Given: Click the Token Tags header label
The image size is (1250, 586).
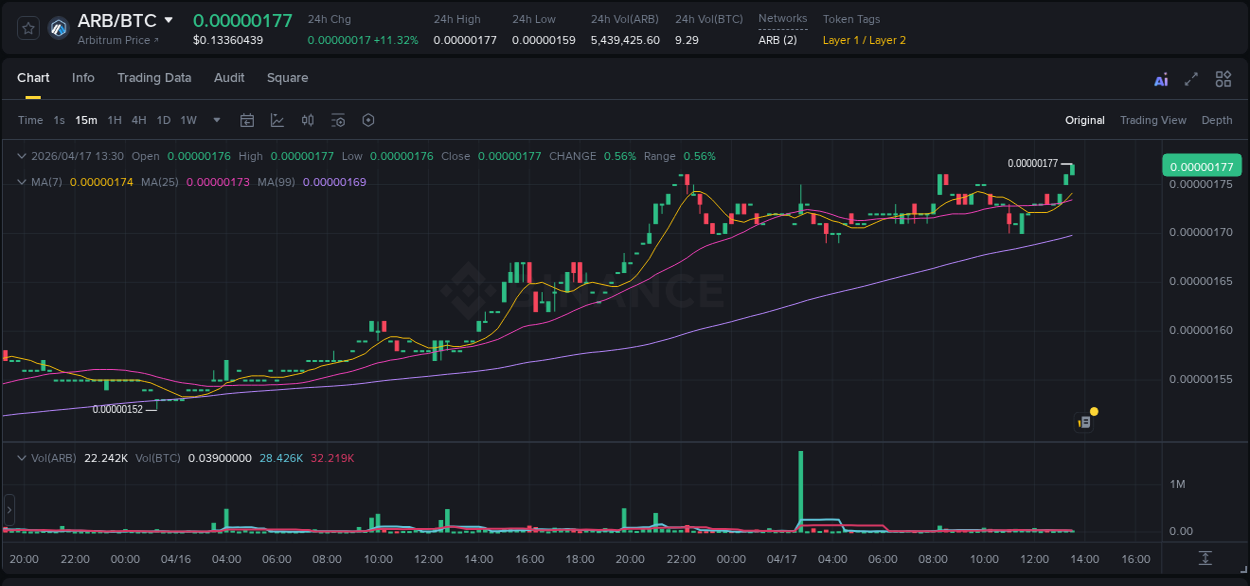Looking at the screenshot, I should coord(852,19).
